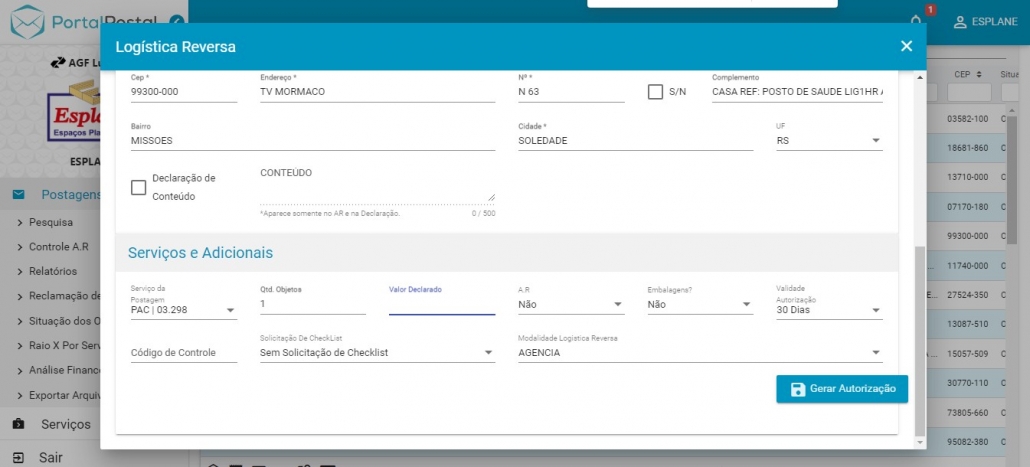Expand the Serviço da Postagem dropdown

coord(230,310)
